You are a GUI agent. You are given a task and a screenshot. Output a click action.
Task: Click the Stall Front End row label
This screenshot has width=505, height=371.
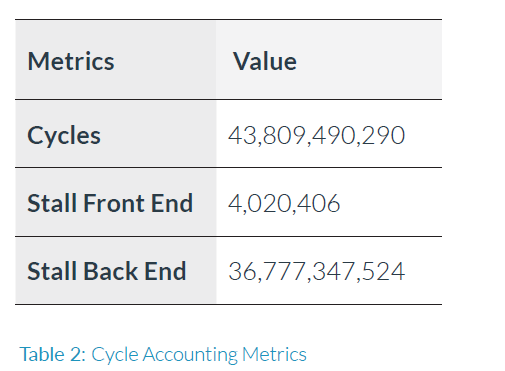(110, 203)
